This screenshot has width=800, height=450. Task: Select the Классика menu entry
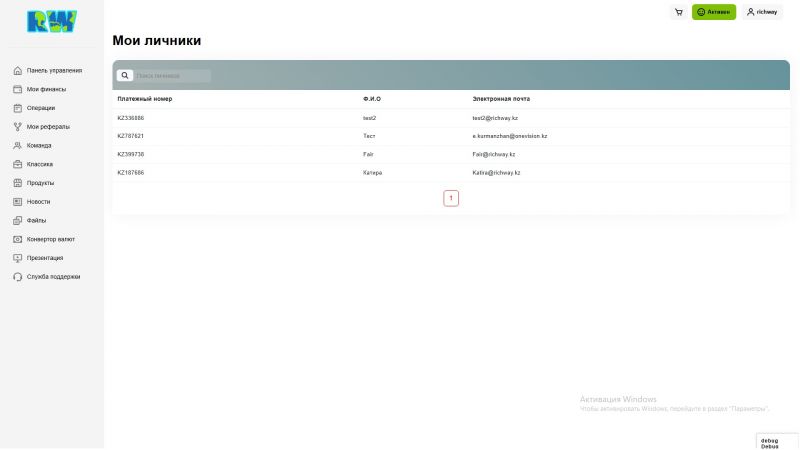pos(40,164)
